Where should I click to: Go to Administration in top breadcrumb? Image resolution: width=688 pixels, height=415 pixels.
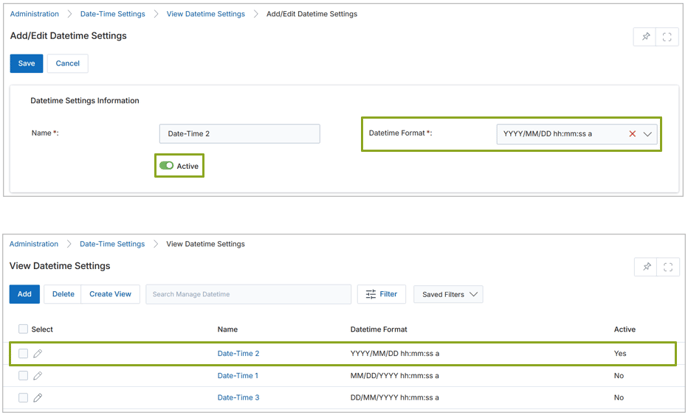34,14
